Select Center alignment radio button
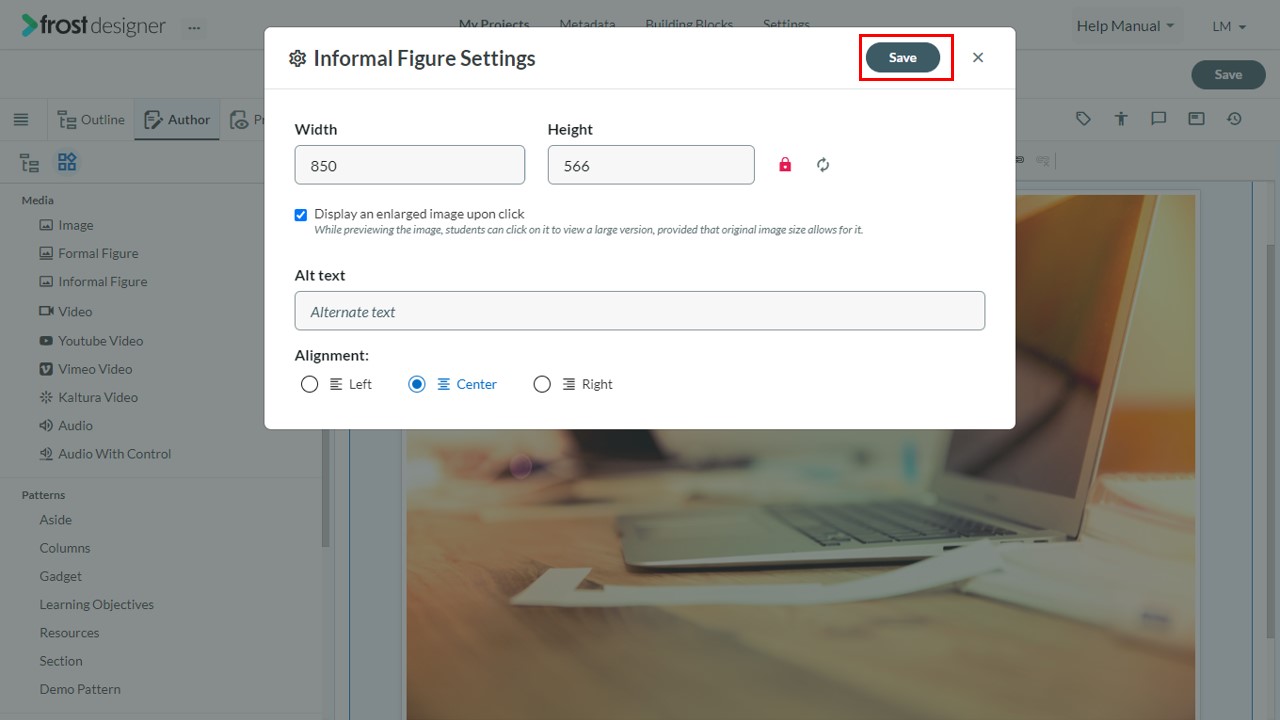Image resolution: width=1280 pixels, height=720 pixels. [417, 384]
